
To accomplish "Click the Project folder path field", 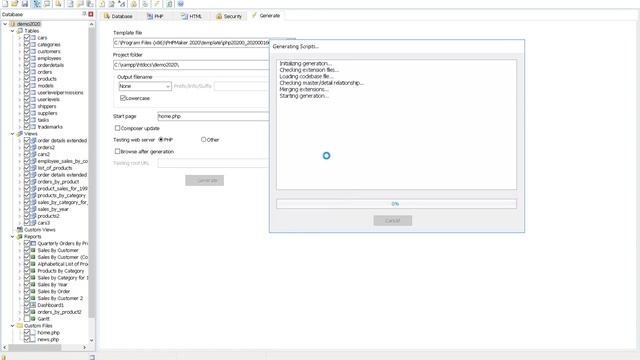I will tap(191, 64).
